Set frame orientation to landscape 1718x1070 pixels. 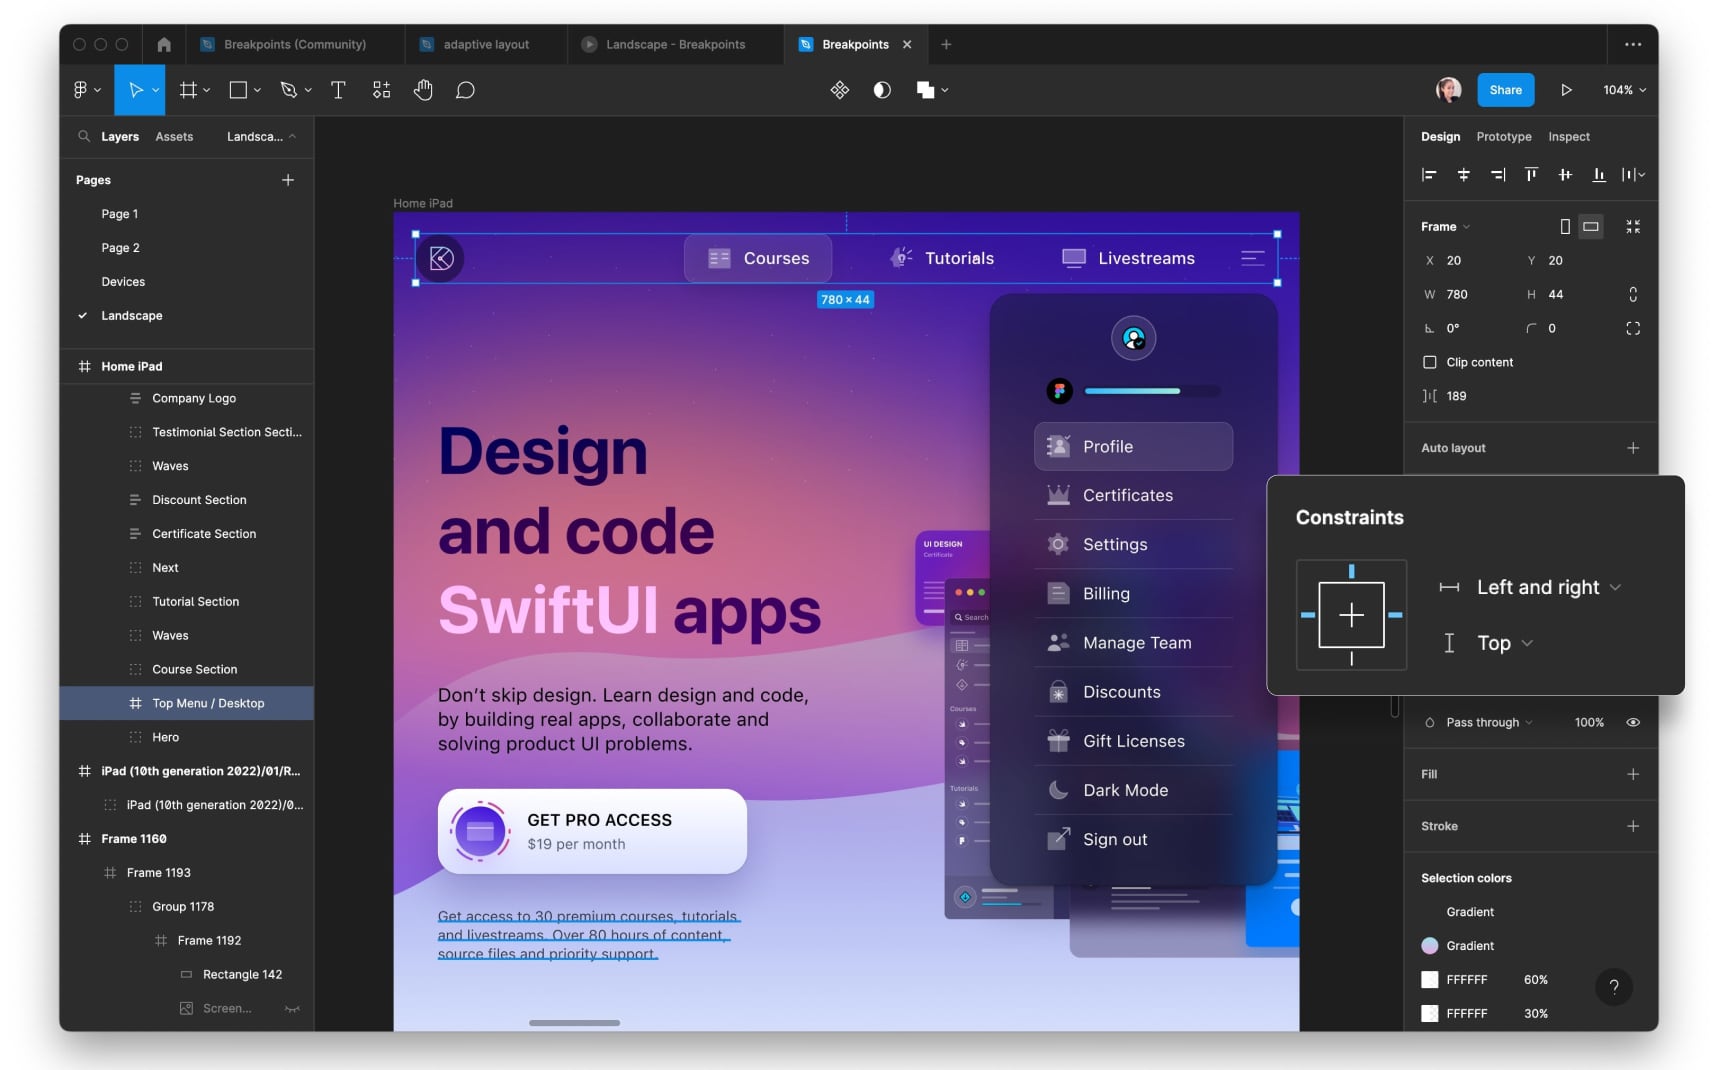[1591, 227]
